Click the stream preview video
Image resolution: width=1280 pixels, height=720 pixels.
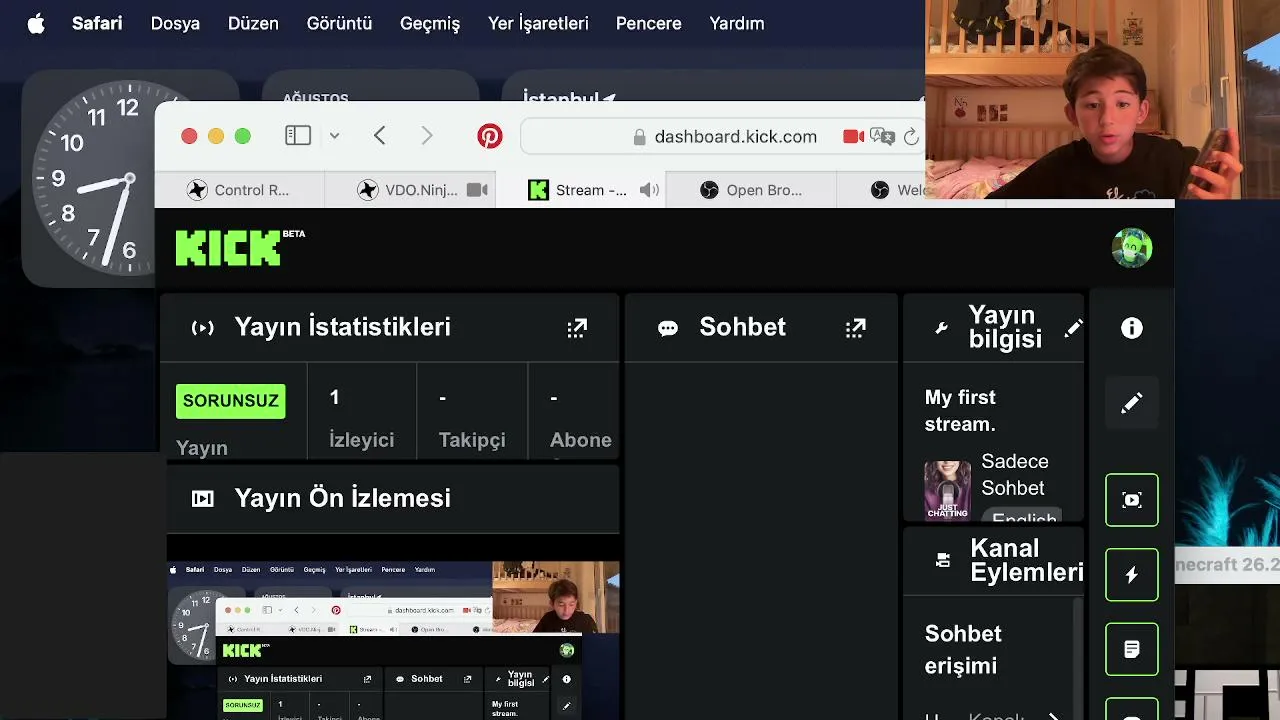(393, 640)
